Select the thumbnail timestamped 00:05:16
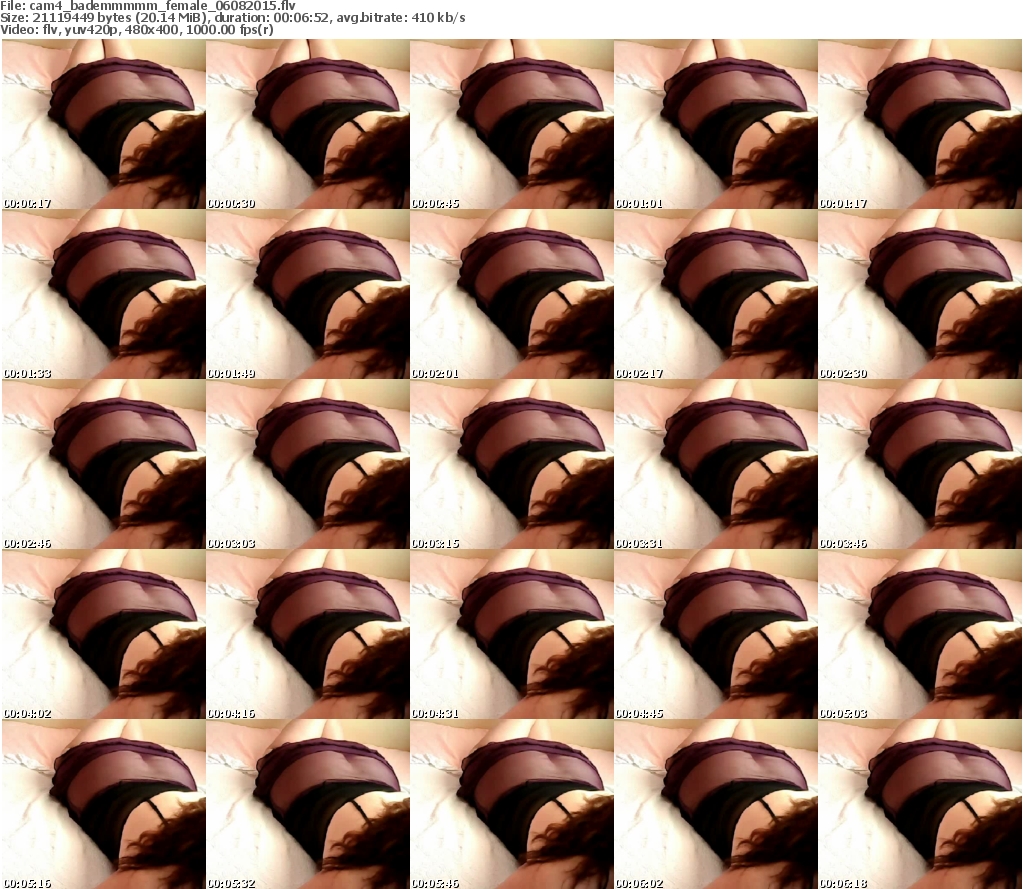The image size is (1024, 889). pos(104,804)
